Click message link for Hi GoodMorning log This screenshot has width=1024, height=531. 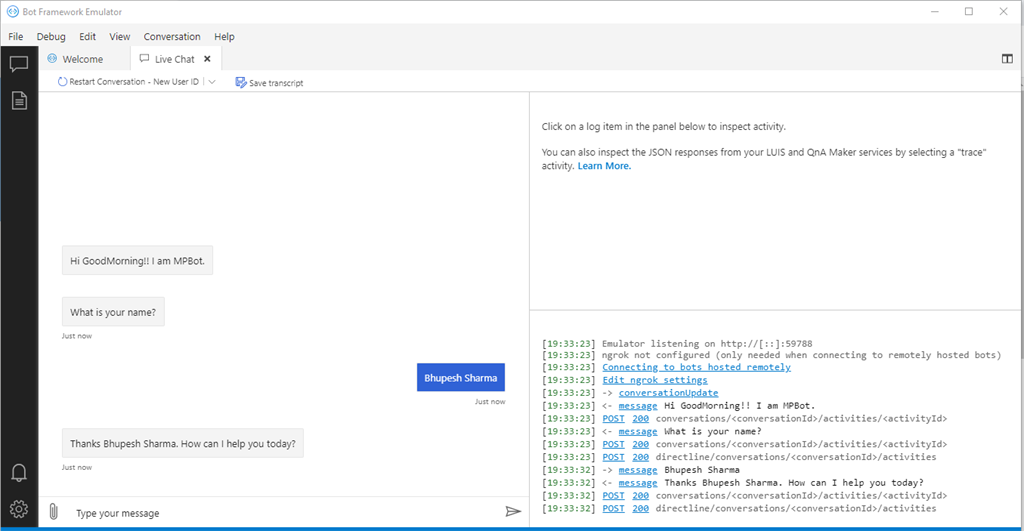point(638,406)
